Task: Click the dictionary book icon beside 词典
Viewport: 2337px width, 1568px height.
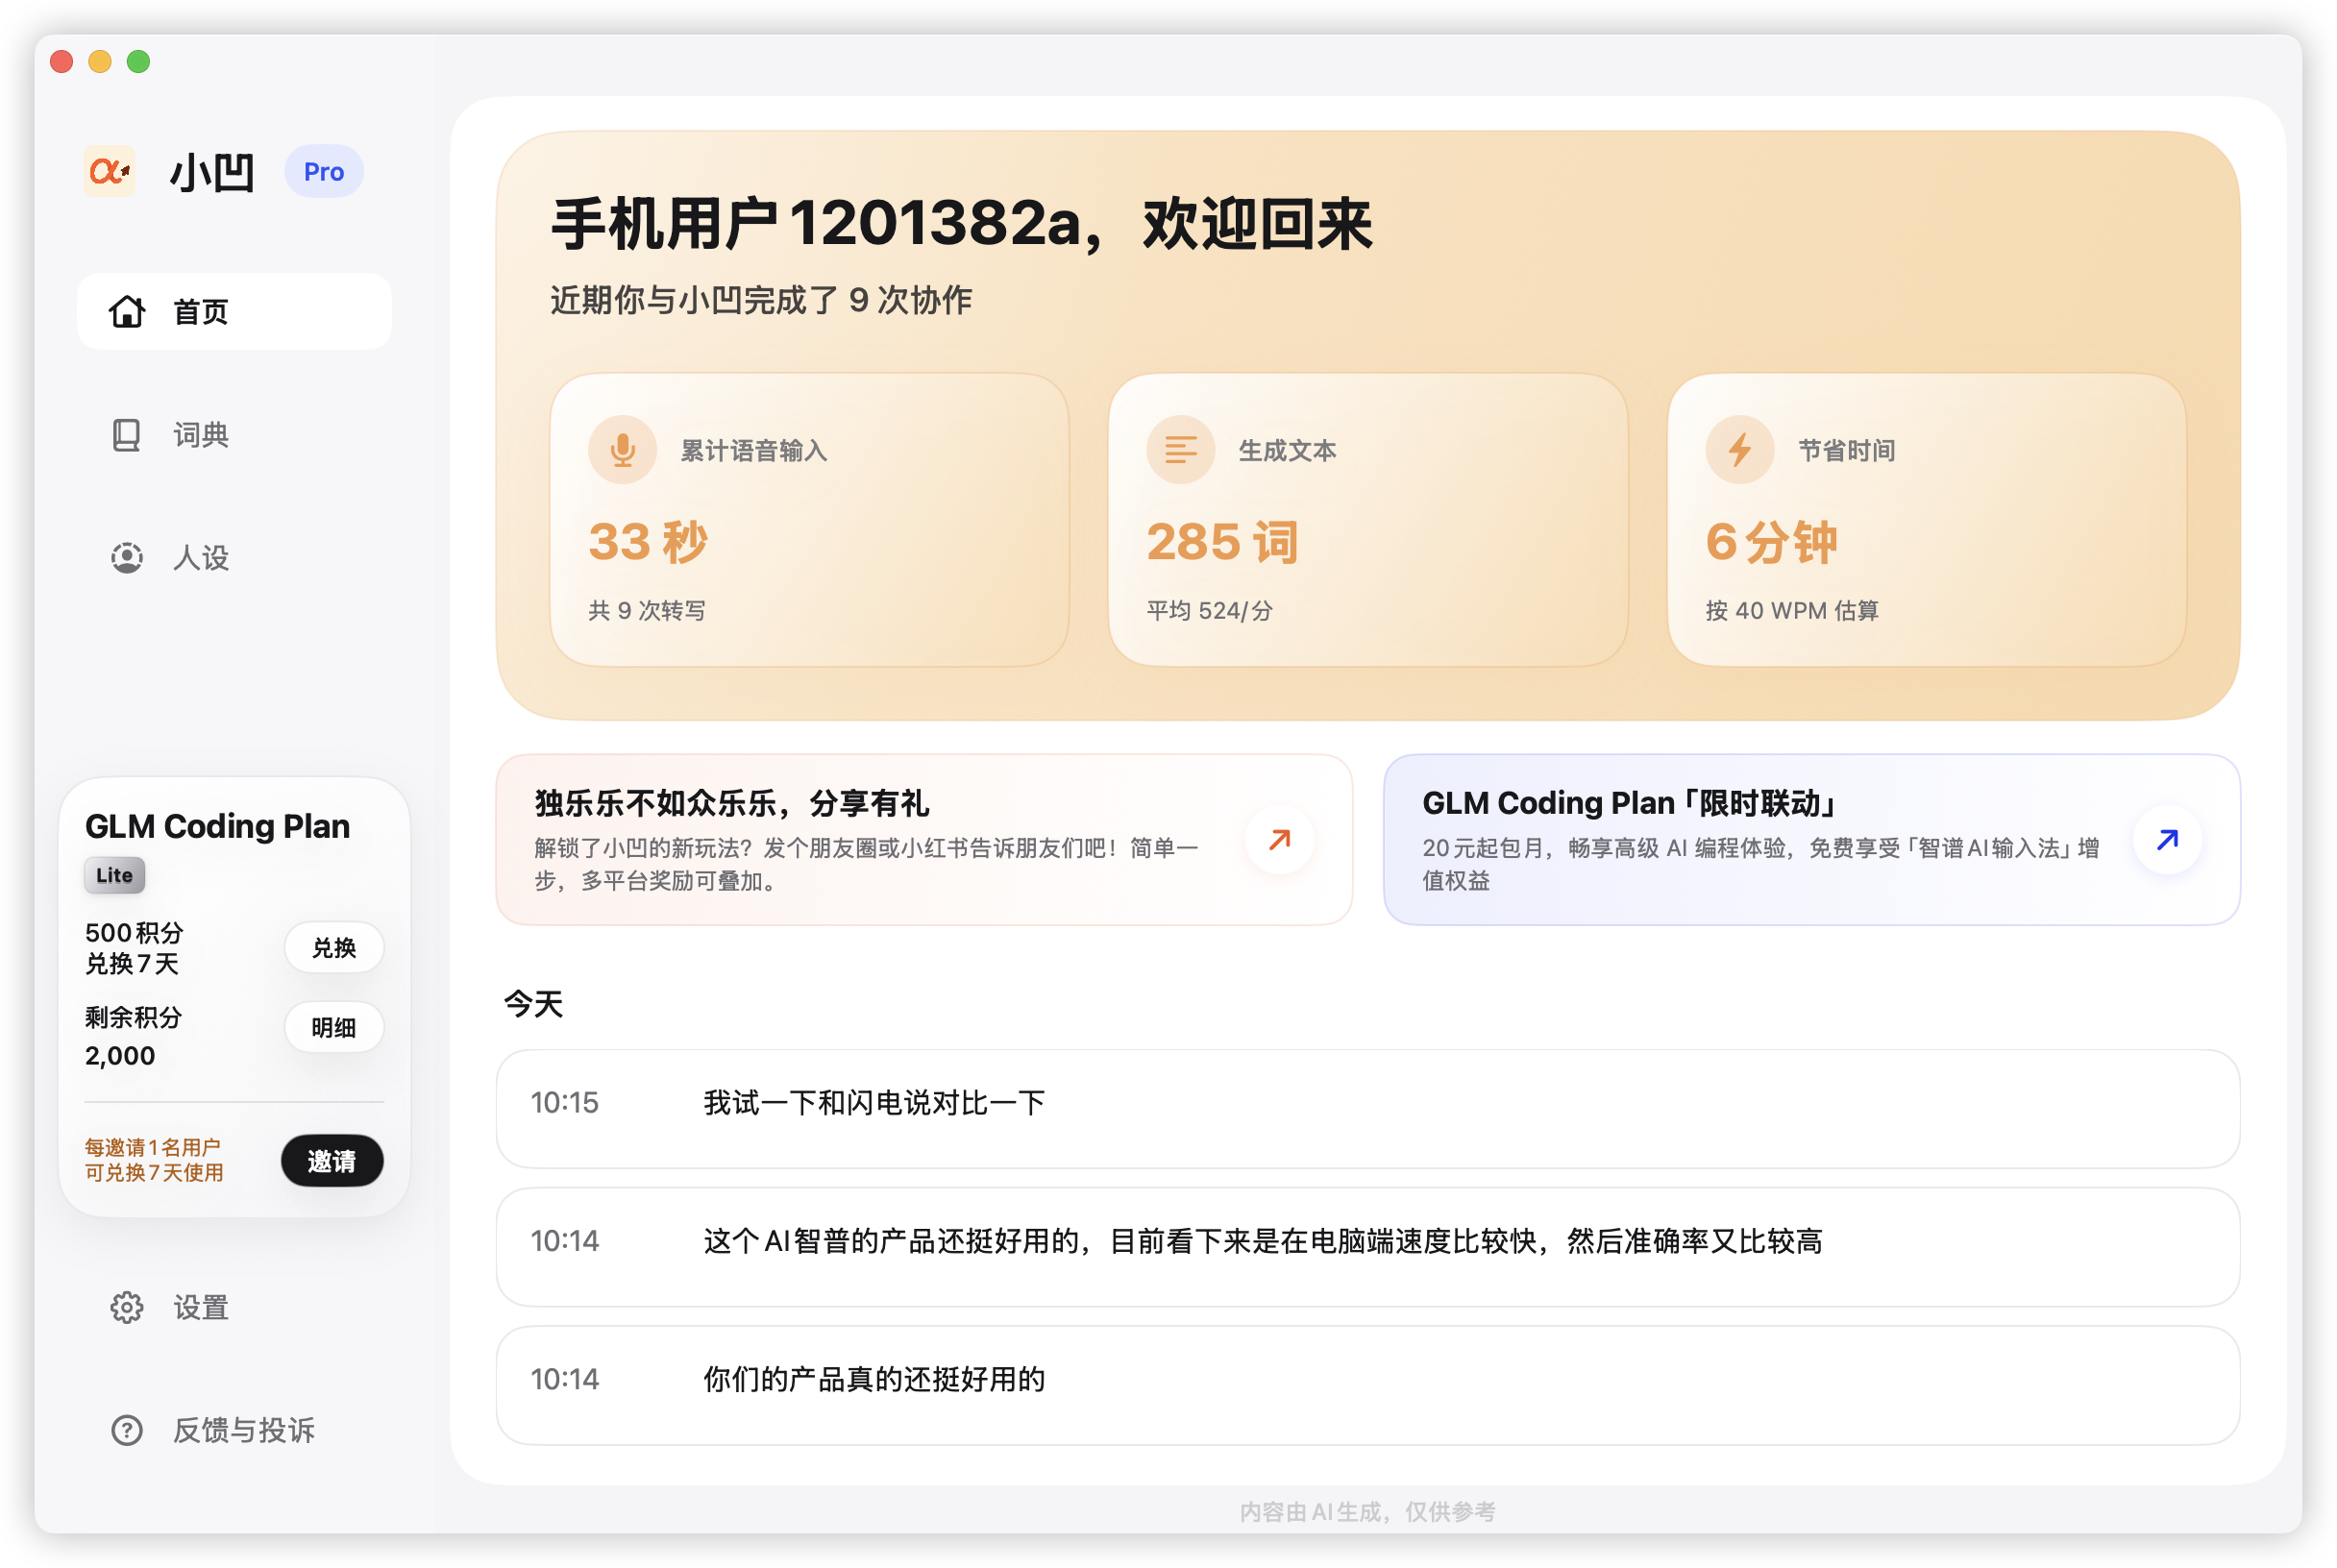Action: click(126, 435)
